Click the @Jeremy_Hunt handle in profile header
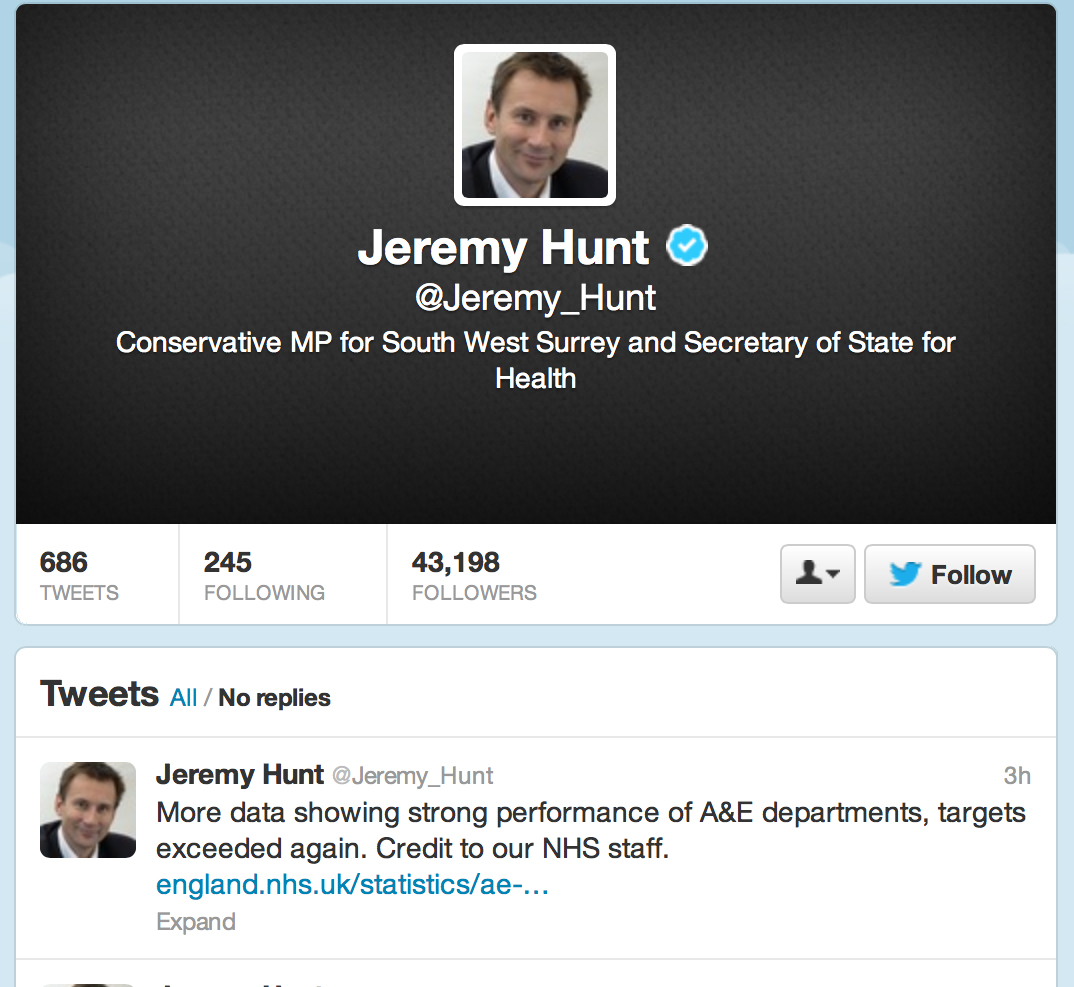Image resolution: width=1074 pixels, height=987 pixels. [x=535, y=298]
